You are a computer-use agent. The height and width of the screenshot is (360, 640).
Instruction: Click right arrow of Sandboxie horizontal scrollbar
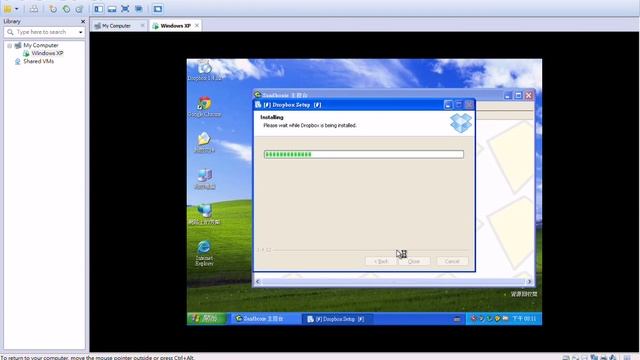[x=529, y=281]
